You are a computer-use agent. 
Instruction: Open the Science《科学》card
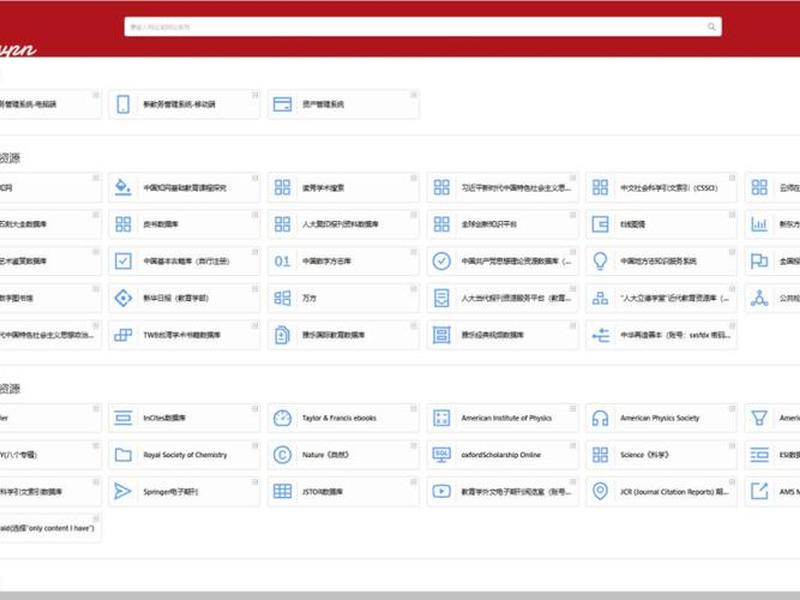pyautogui.click(x=661, y=455)
